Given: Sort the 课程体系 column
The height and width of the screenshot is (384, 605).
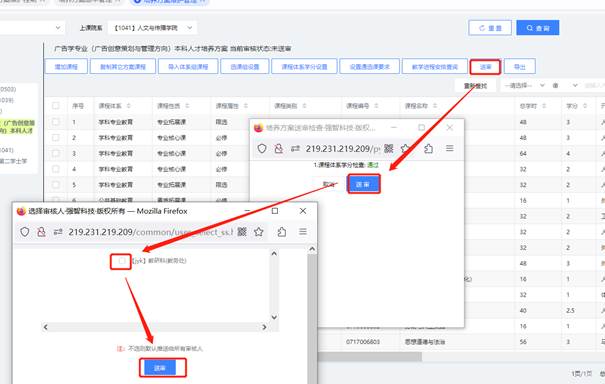Looking at the screenshot, I should tap(128, 106).
